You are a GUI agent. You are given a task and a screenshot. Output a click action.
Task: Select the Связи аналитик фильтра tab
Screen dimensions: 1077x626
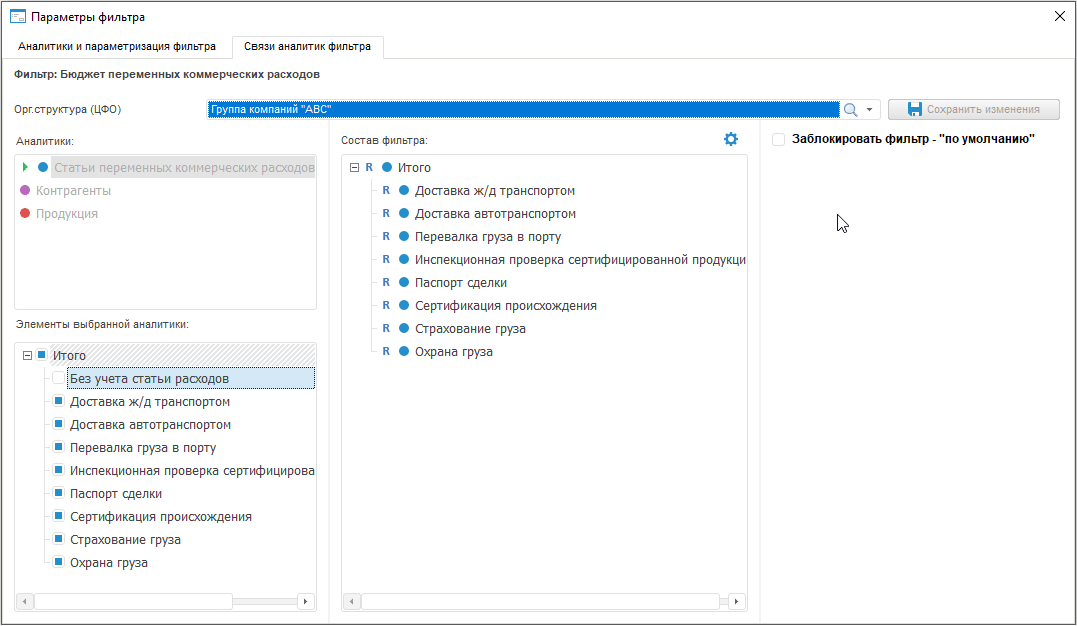pyautogui.click(x=307, y=46)
